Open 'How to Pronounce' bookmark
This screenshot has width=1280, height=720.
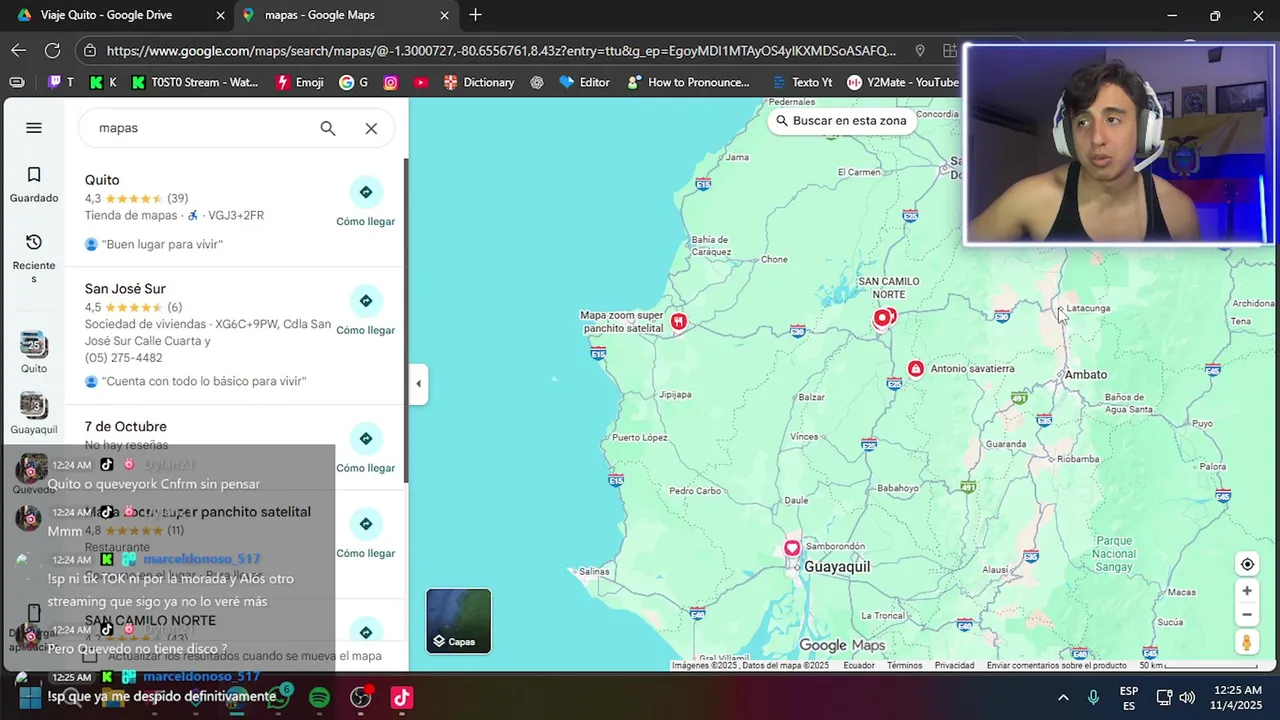pos(688,82)
